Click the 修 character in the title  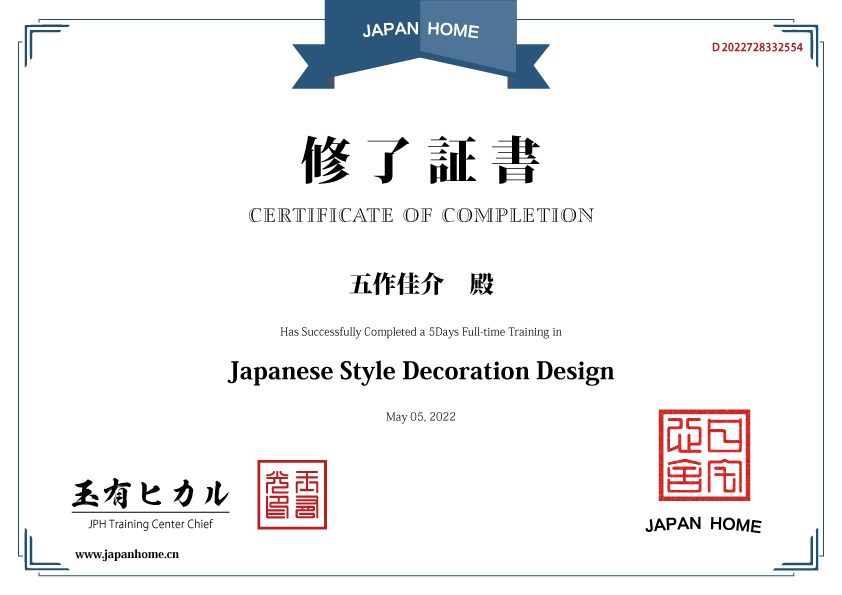tap(326, 160)
